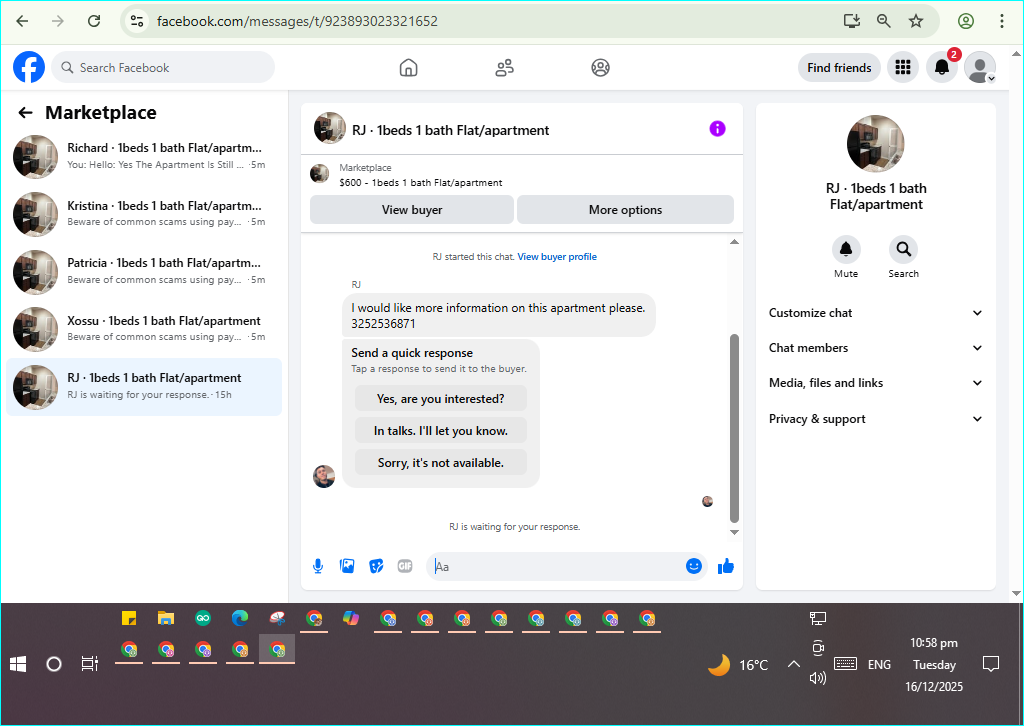Image resolution: width=1024 pixels, height=726 pixels.
Task: Click the Facebook logo
Action: coord(29,67)
